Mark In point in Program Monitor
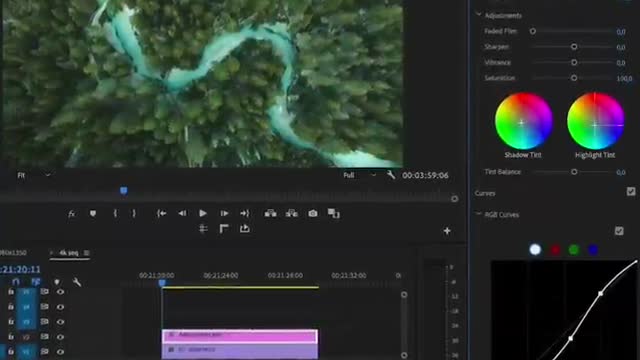Viewport: 640px width, 360px height. (x=116, y=213)
